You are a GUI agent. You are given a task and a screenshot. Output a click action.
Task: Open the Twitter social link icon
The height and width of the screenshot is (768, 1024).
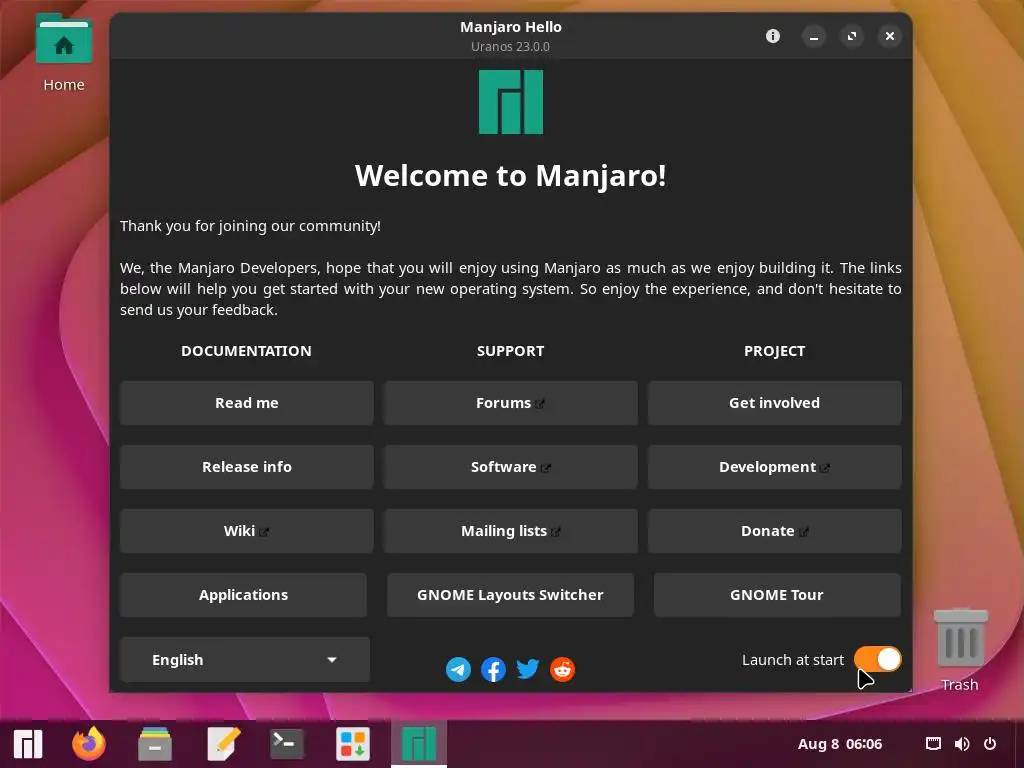pyautogui.click(x=528, y=669)
